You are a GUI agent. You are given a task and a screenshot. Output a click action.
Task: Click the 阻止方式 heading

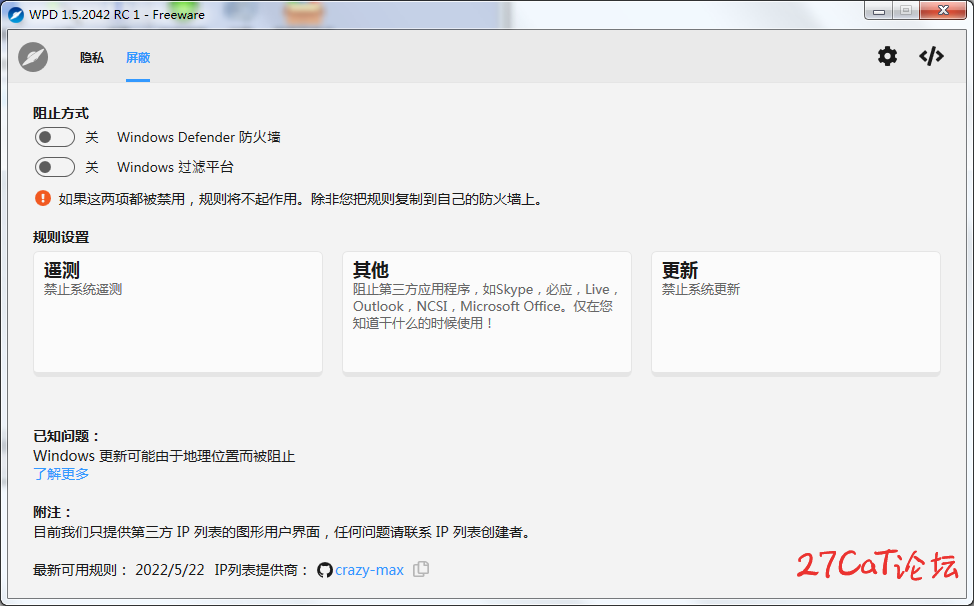click(x=61, y=113)
